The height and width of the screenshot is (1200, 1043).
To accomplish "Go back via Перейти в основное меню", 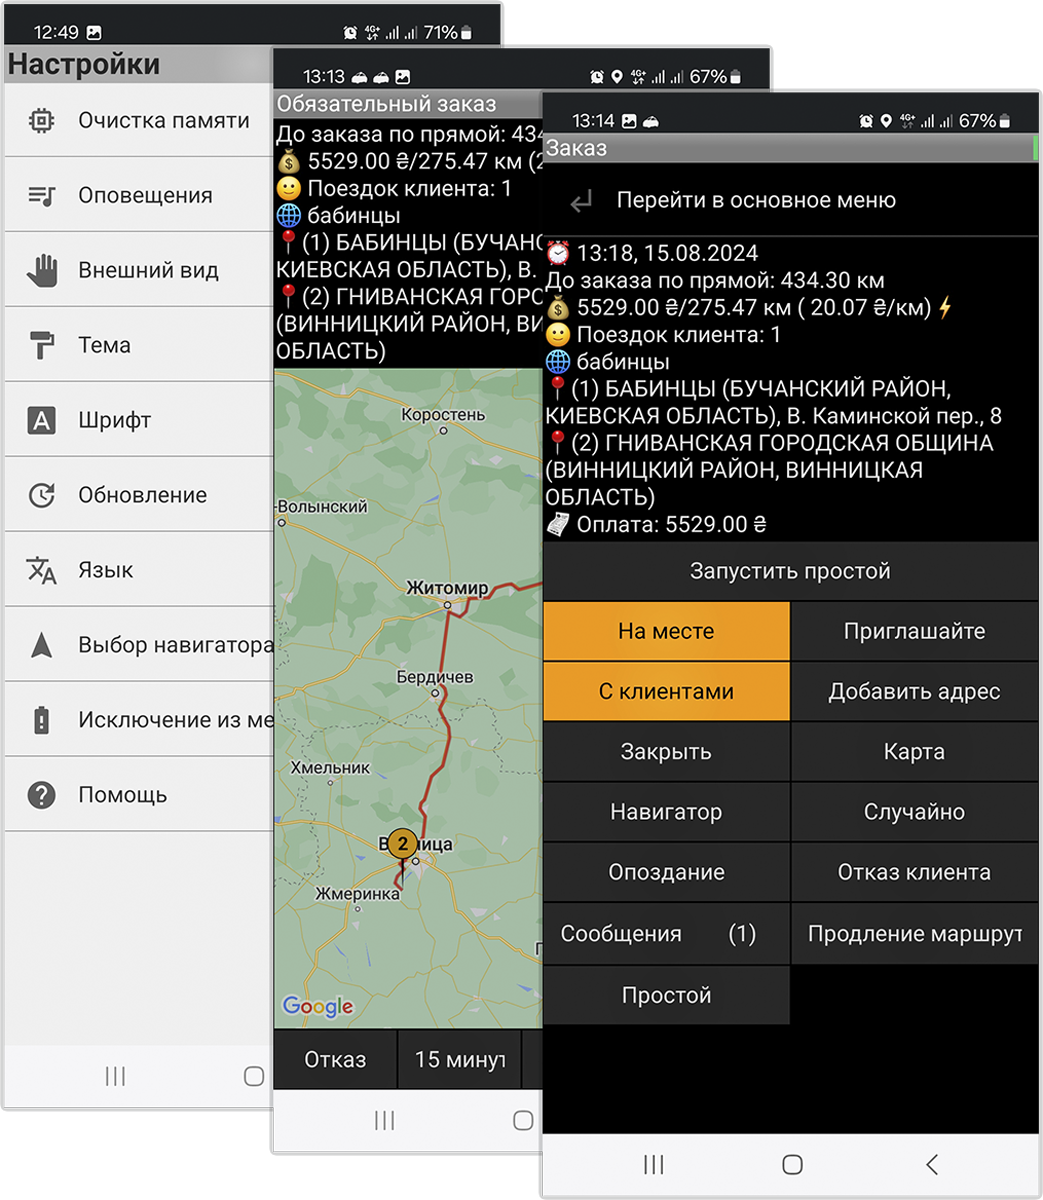I will tap(755, 201).
